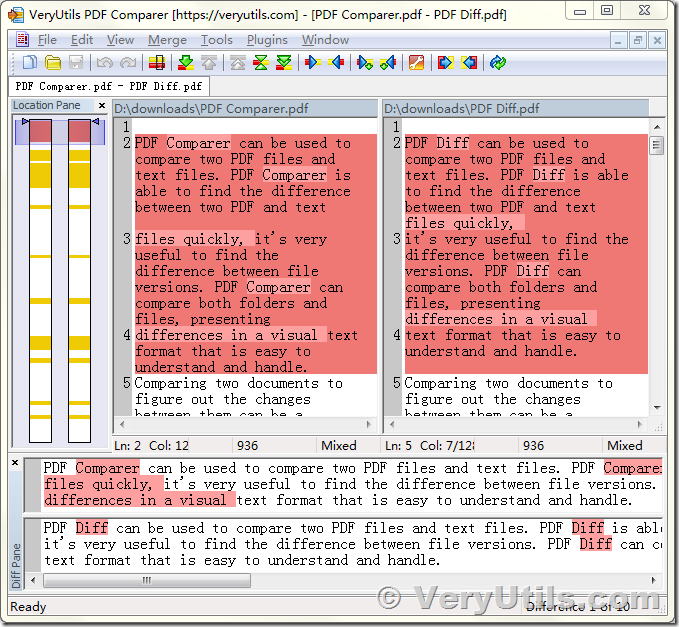Click the VeryUtils app icon in title bar
The height and width of the screenshot is (627, 679).
[16, 15]
